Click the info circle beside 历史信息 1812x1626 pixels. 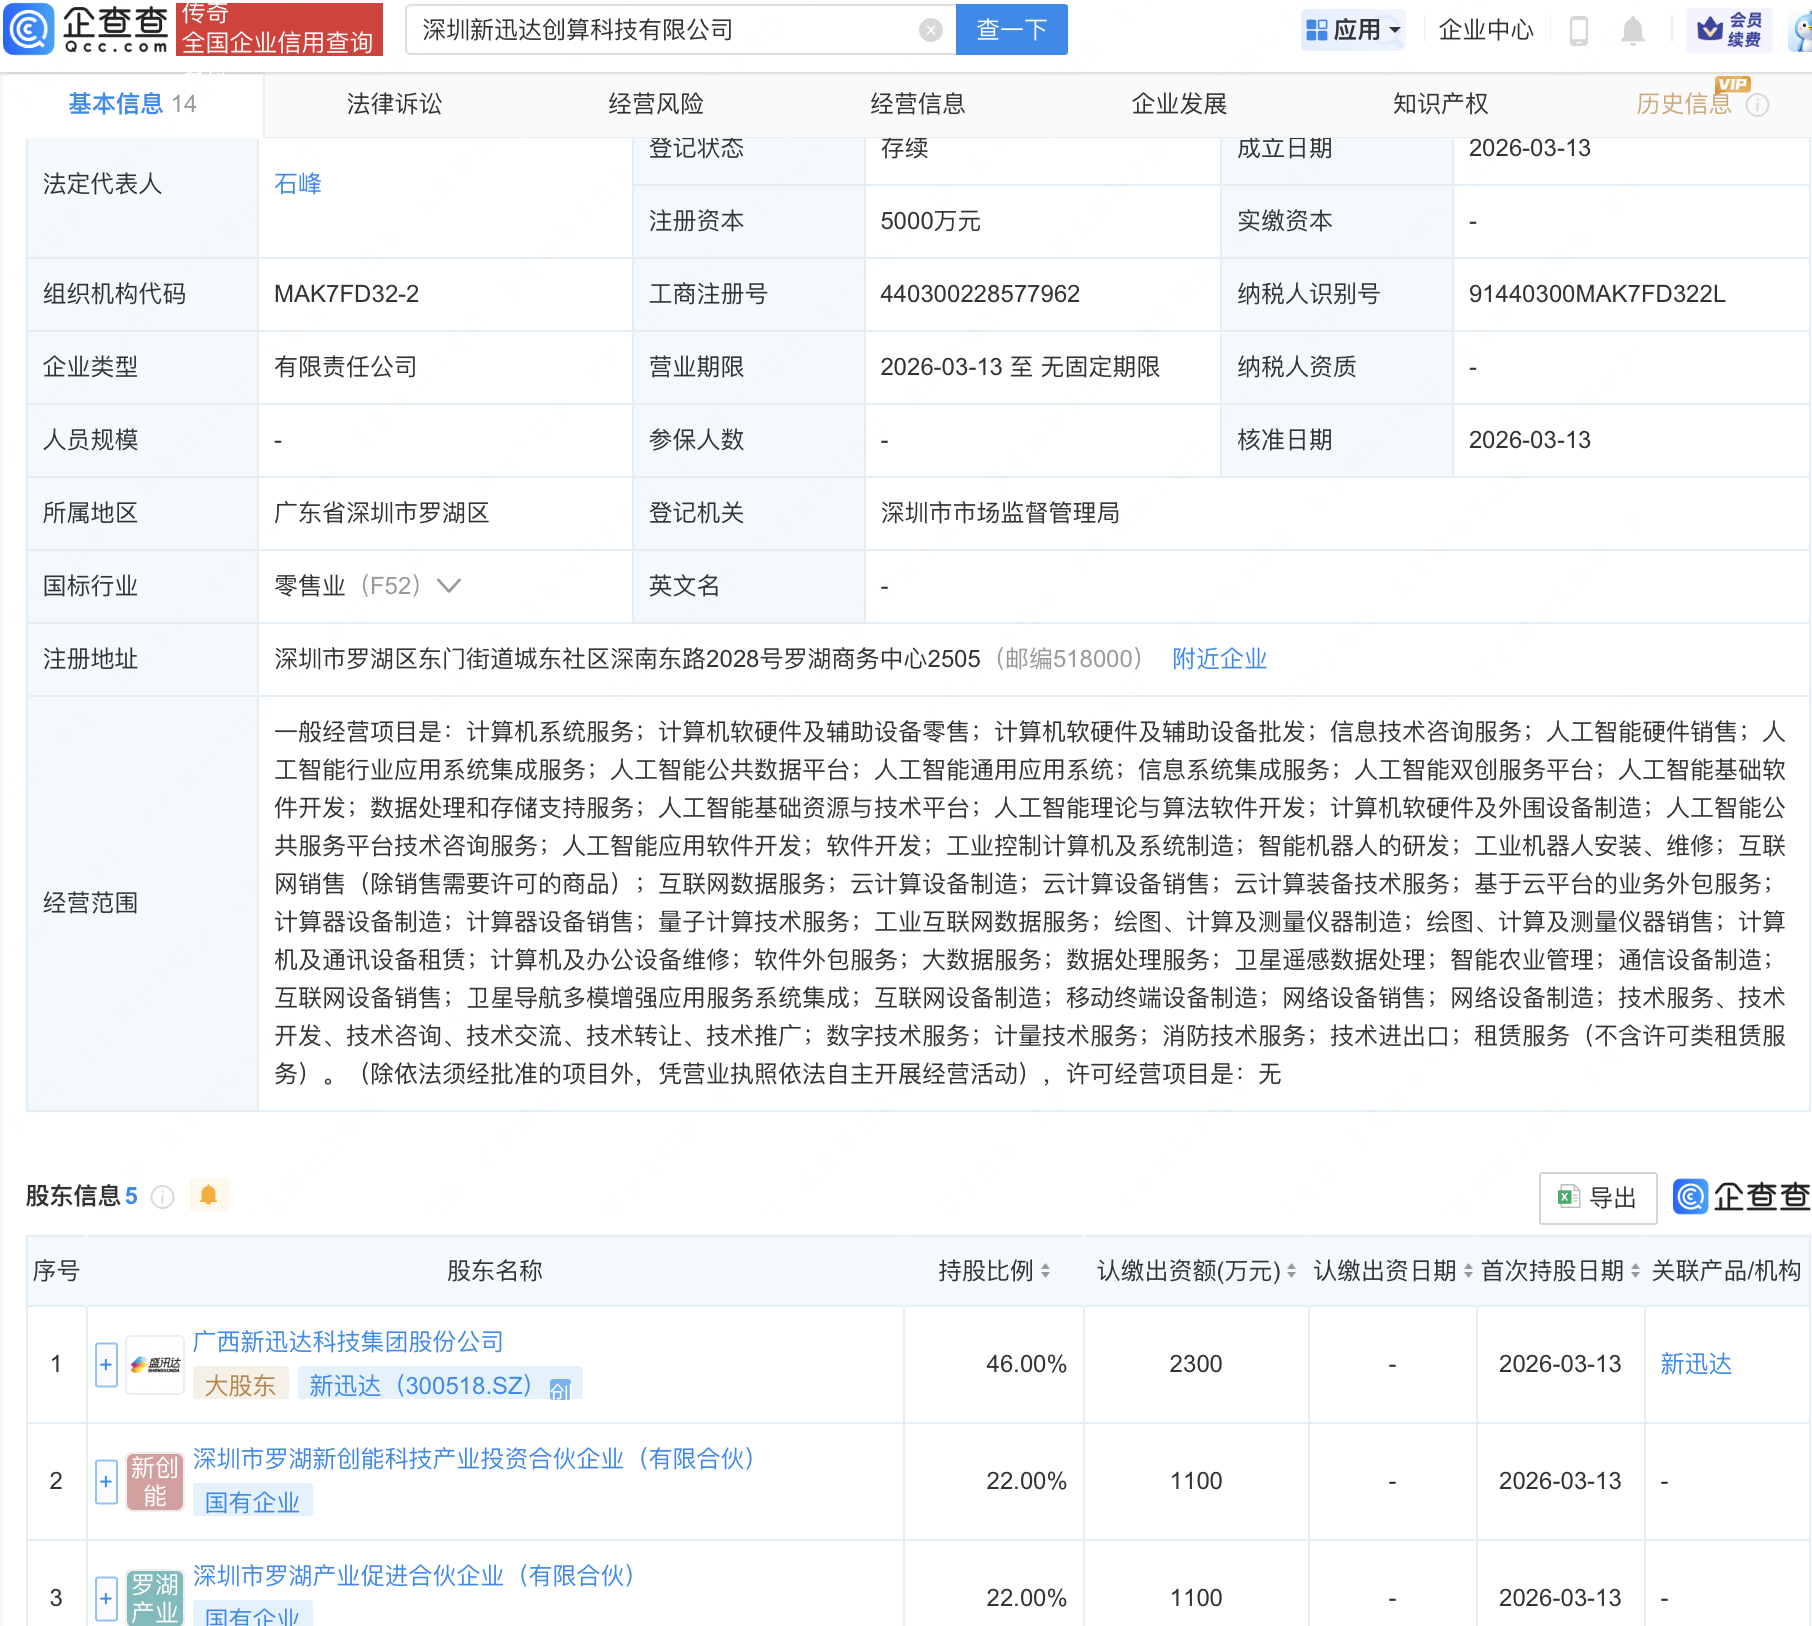[1757, 103]
